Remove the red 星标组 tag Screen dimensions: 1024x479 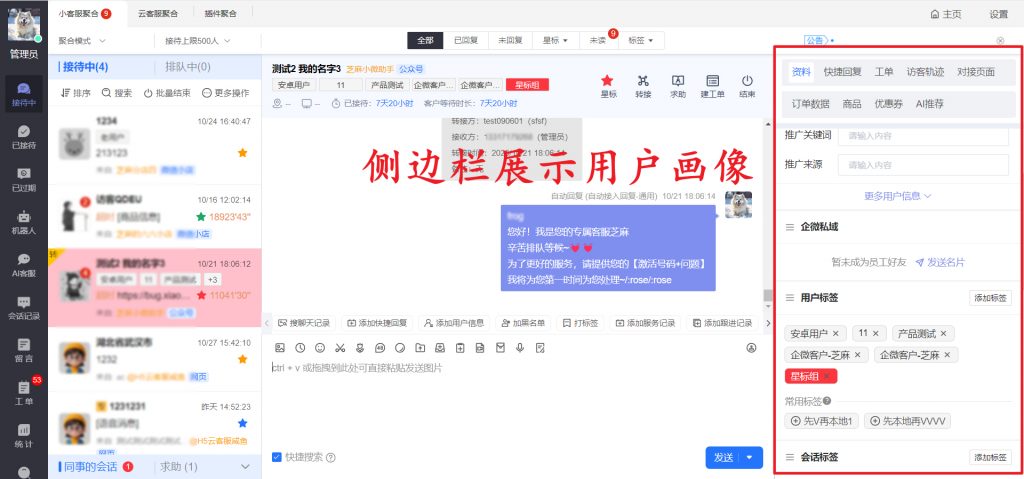828,376
